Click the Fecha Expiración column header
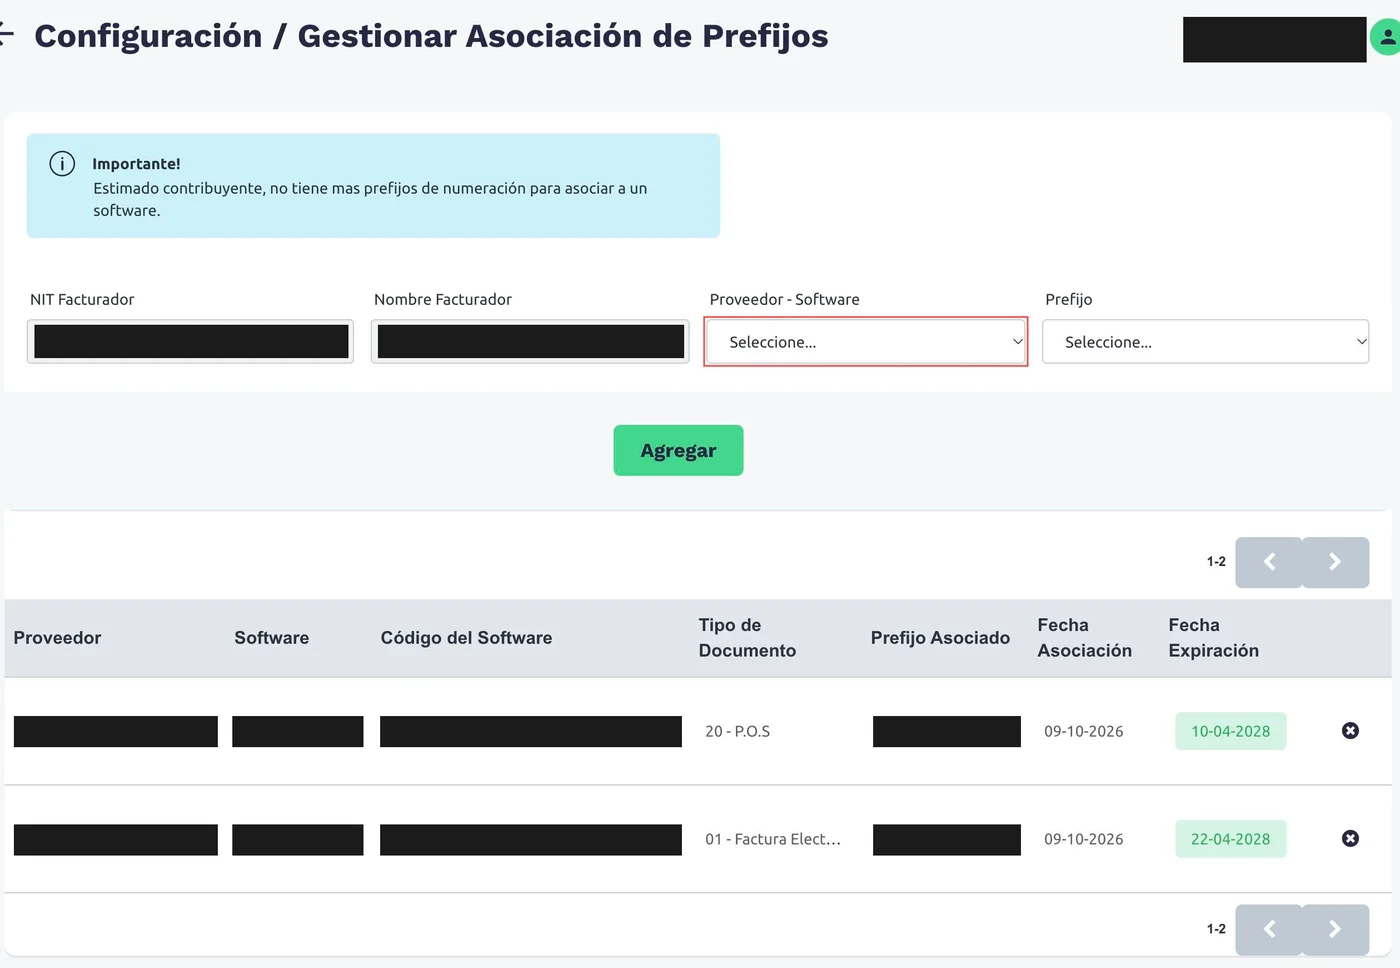Image resolution: width=1400 pixels, height=968 pixels. 1213,638
